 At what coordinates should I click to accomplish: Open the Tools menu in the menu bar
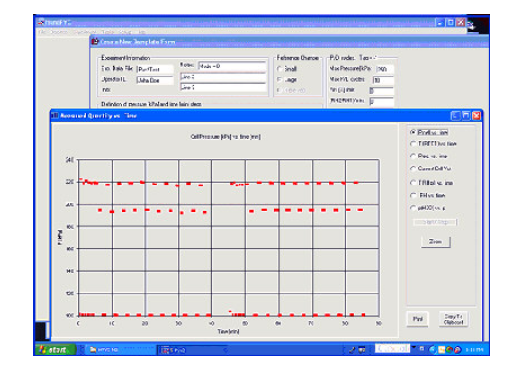[x=108, y=32]
